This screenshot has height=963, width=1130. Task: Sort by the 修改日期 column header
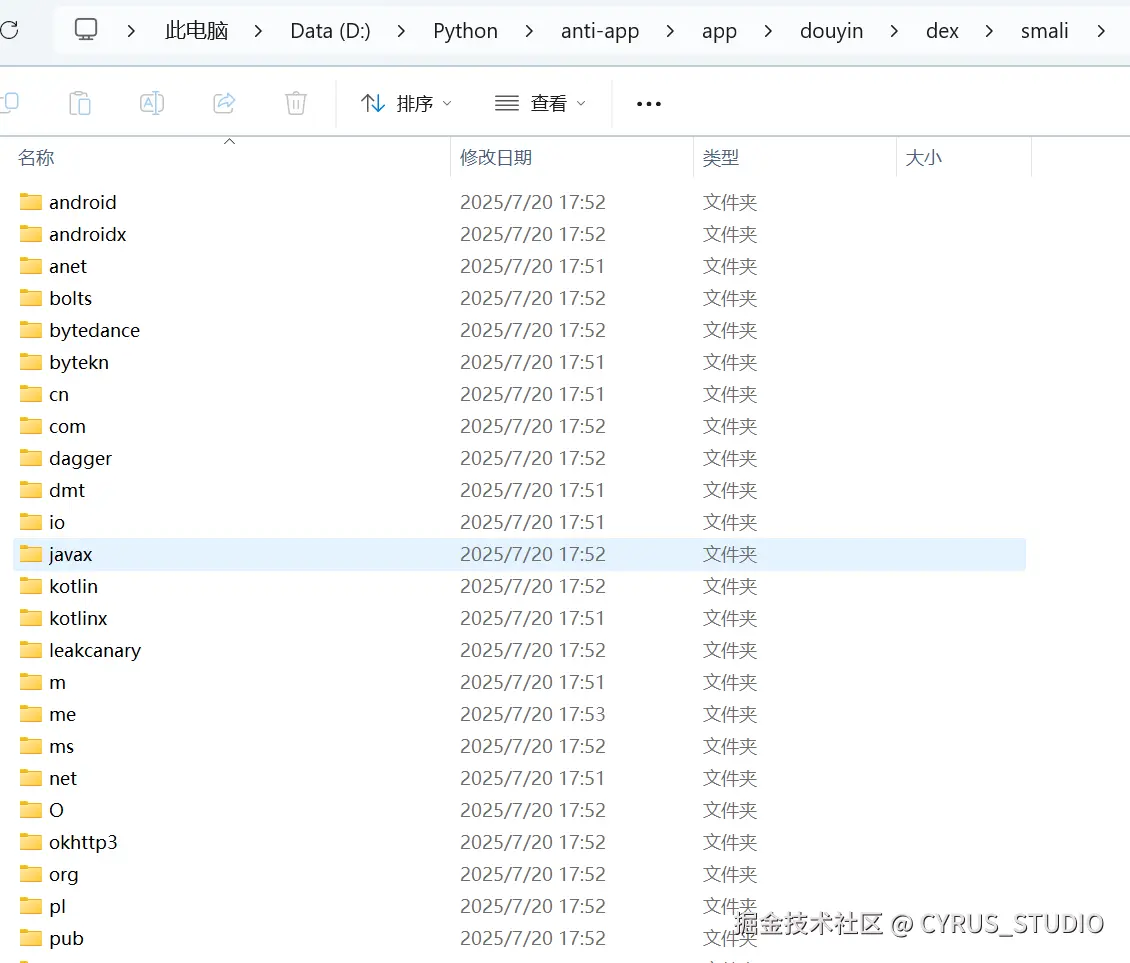point(496,157)
